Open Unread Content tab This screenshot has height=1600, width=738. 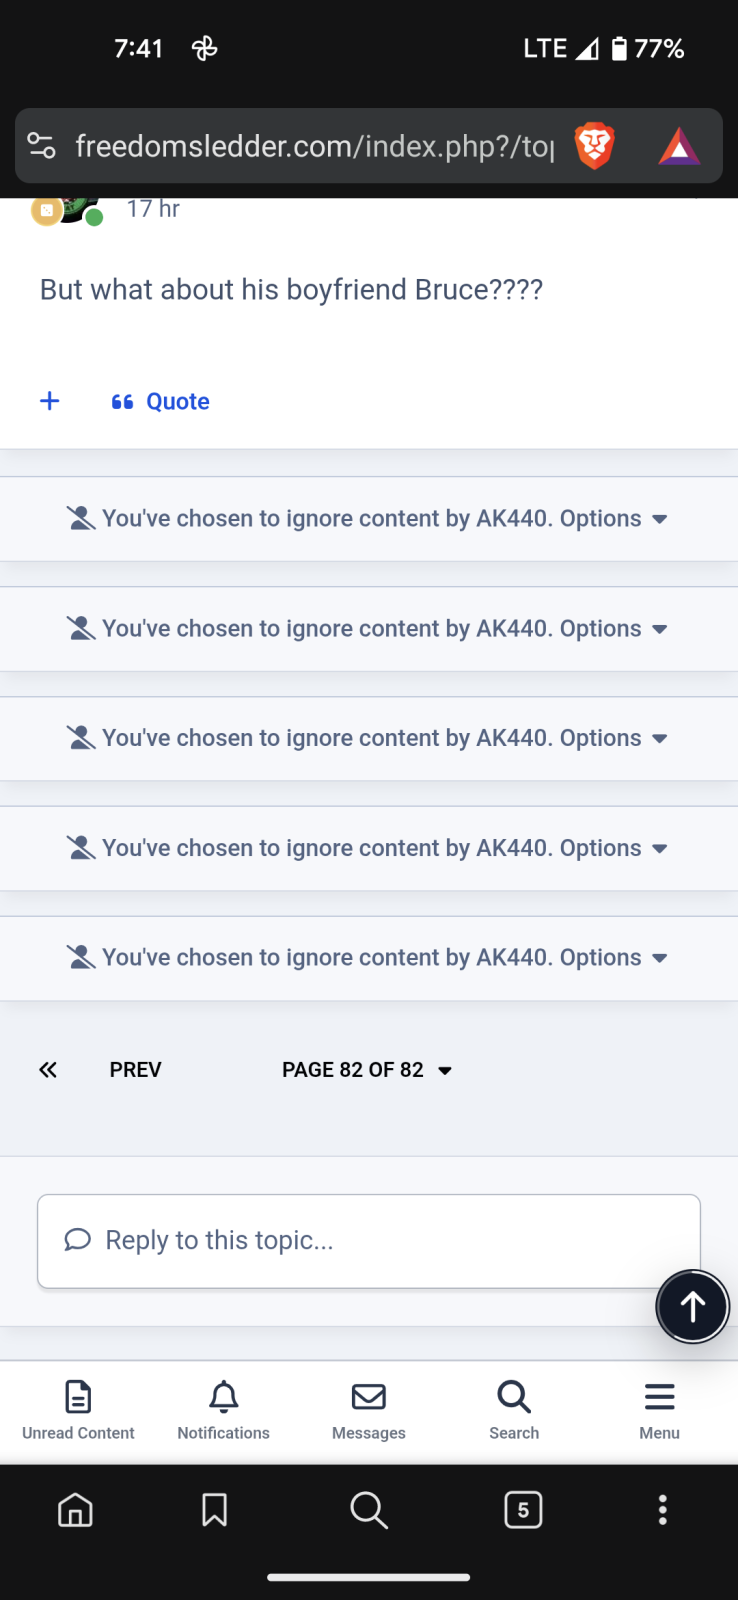click(x=78, y=1410)
